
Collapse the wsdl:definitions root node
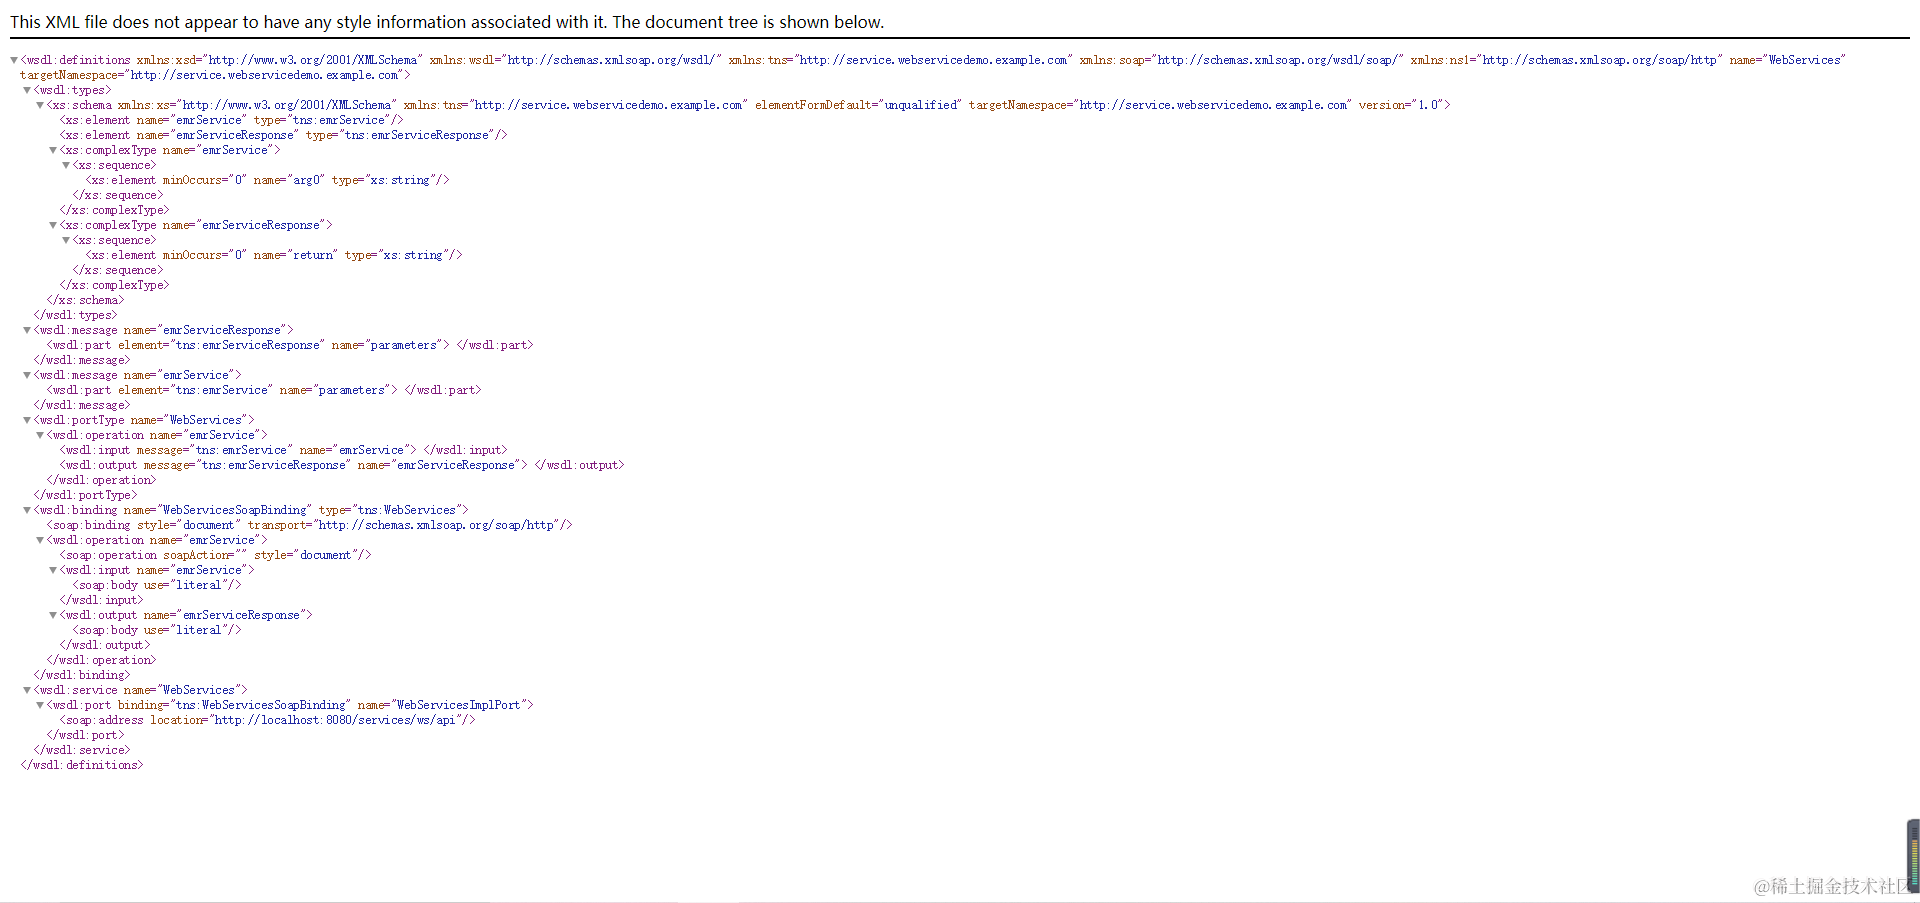(x=14, y=60)
